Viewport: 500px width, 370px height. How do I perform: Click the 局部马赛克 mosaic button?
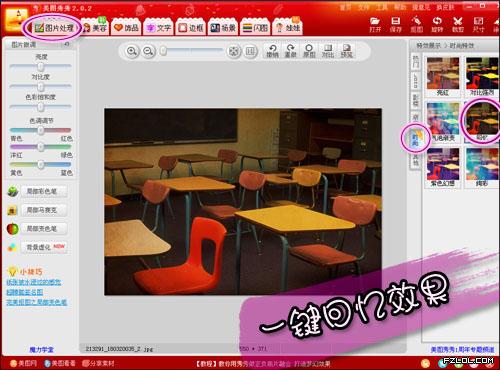(43, 210)
